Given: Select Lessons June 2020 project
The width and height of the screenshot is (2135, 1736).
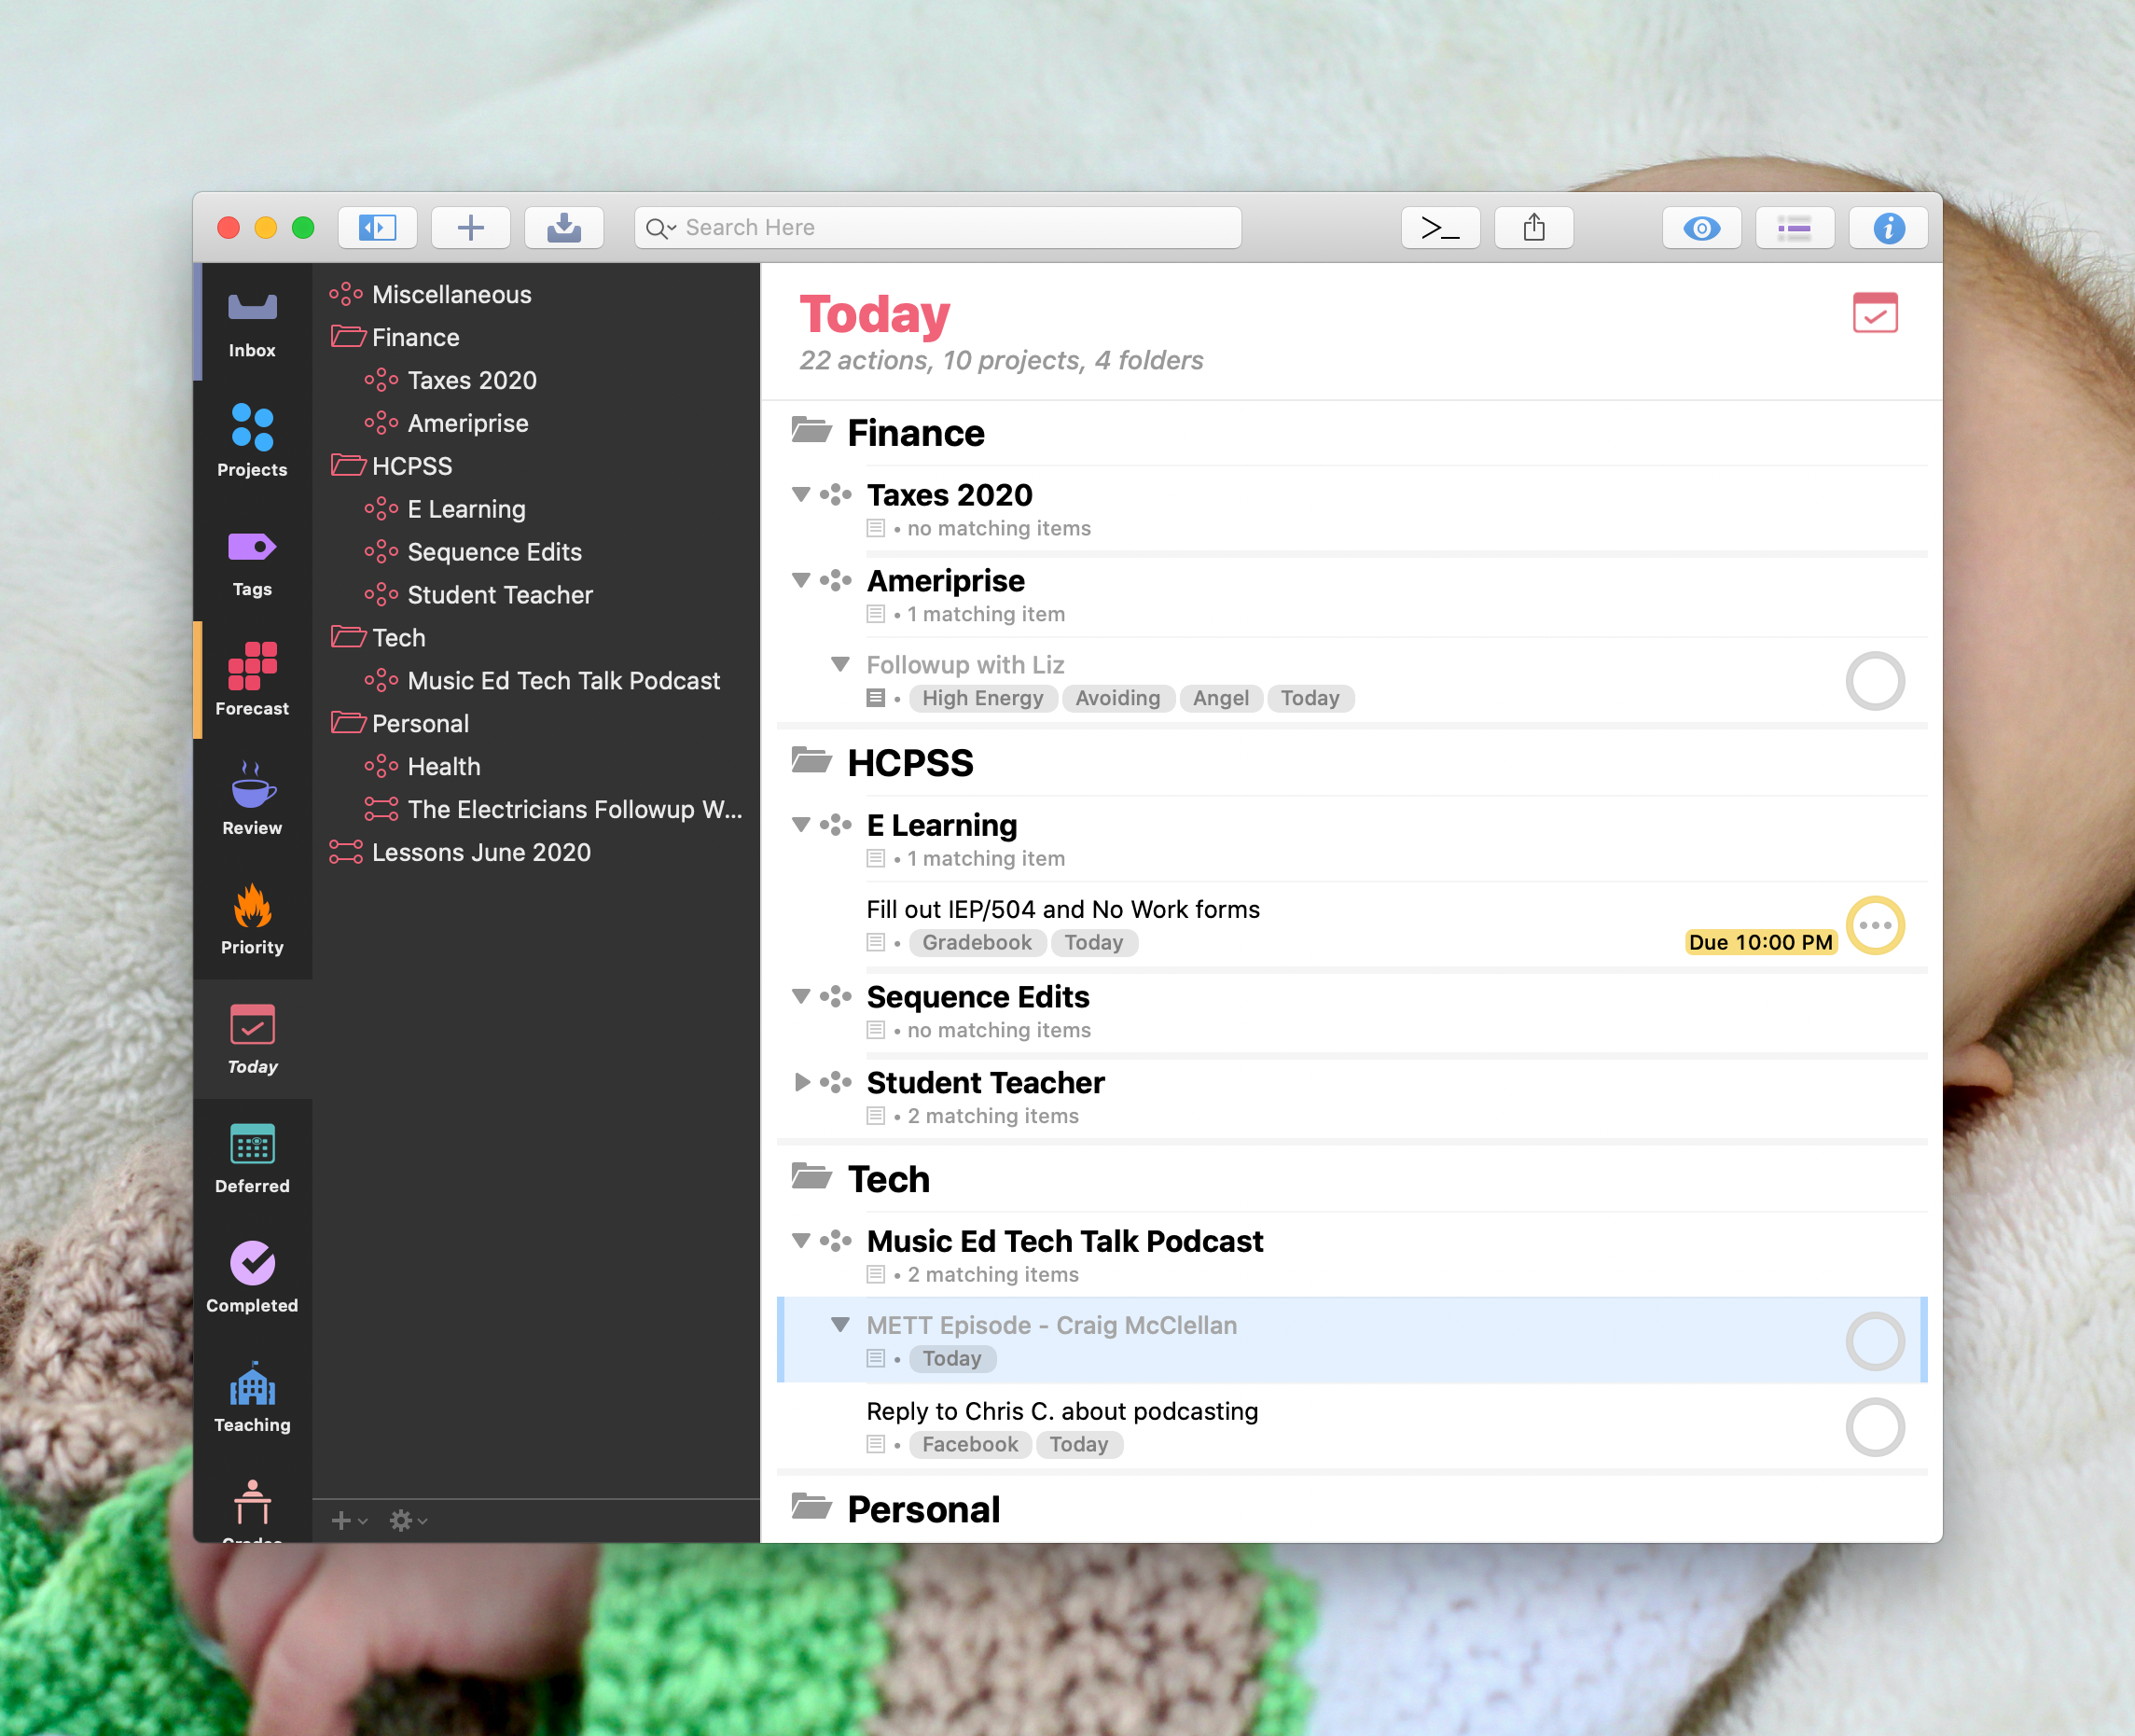Looking at the screenshot, I should click(x=536, y=853).
